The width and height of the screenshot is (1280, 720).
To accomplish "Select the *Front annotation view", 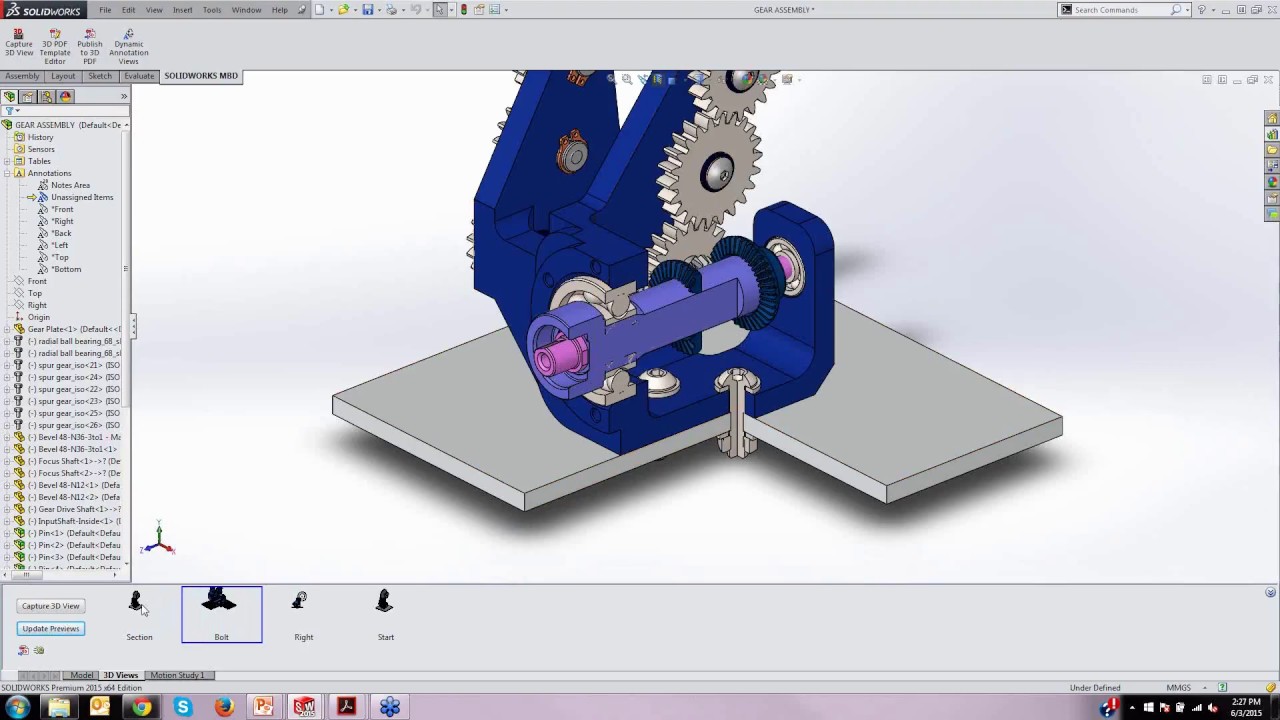I will tap(63, 209).
